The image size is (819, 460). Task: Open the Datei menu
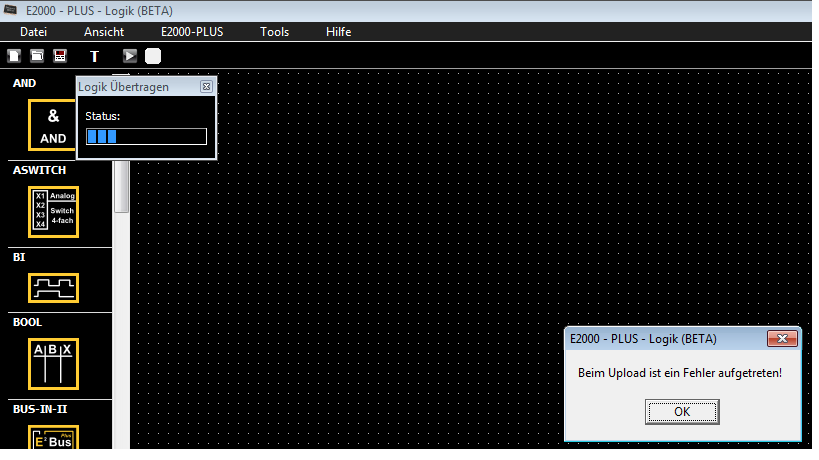coord(34,32)
